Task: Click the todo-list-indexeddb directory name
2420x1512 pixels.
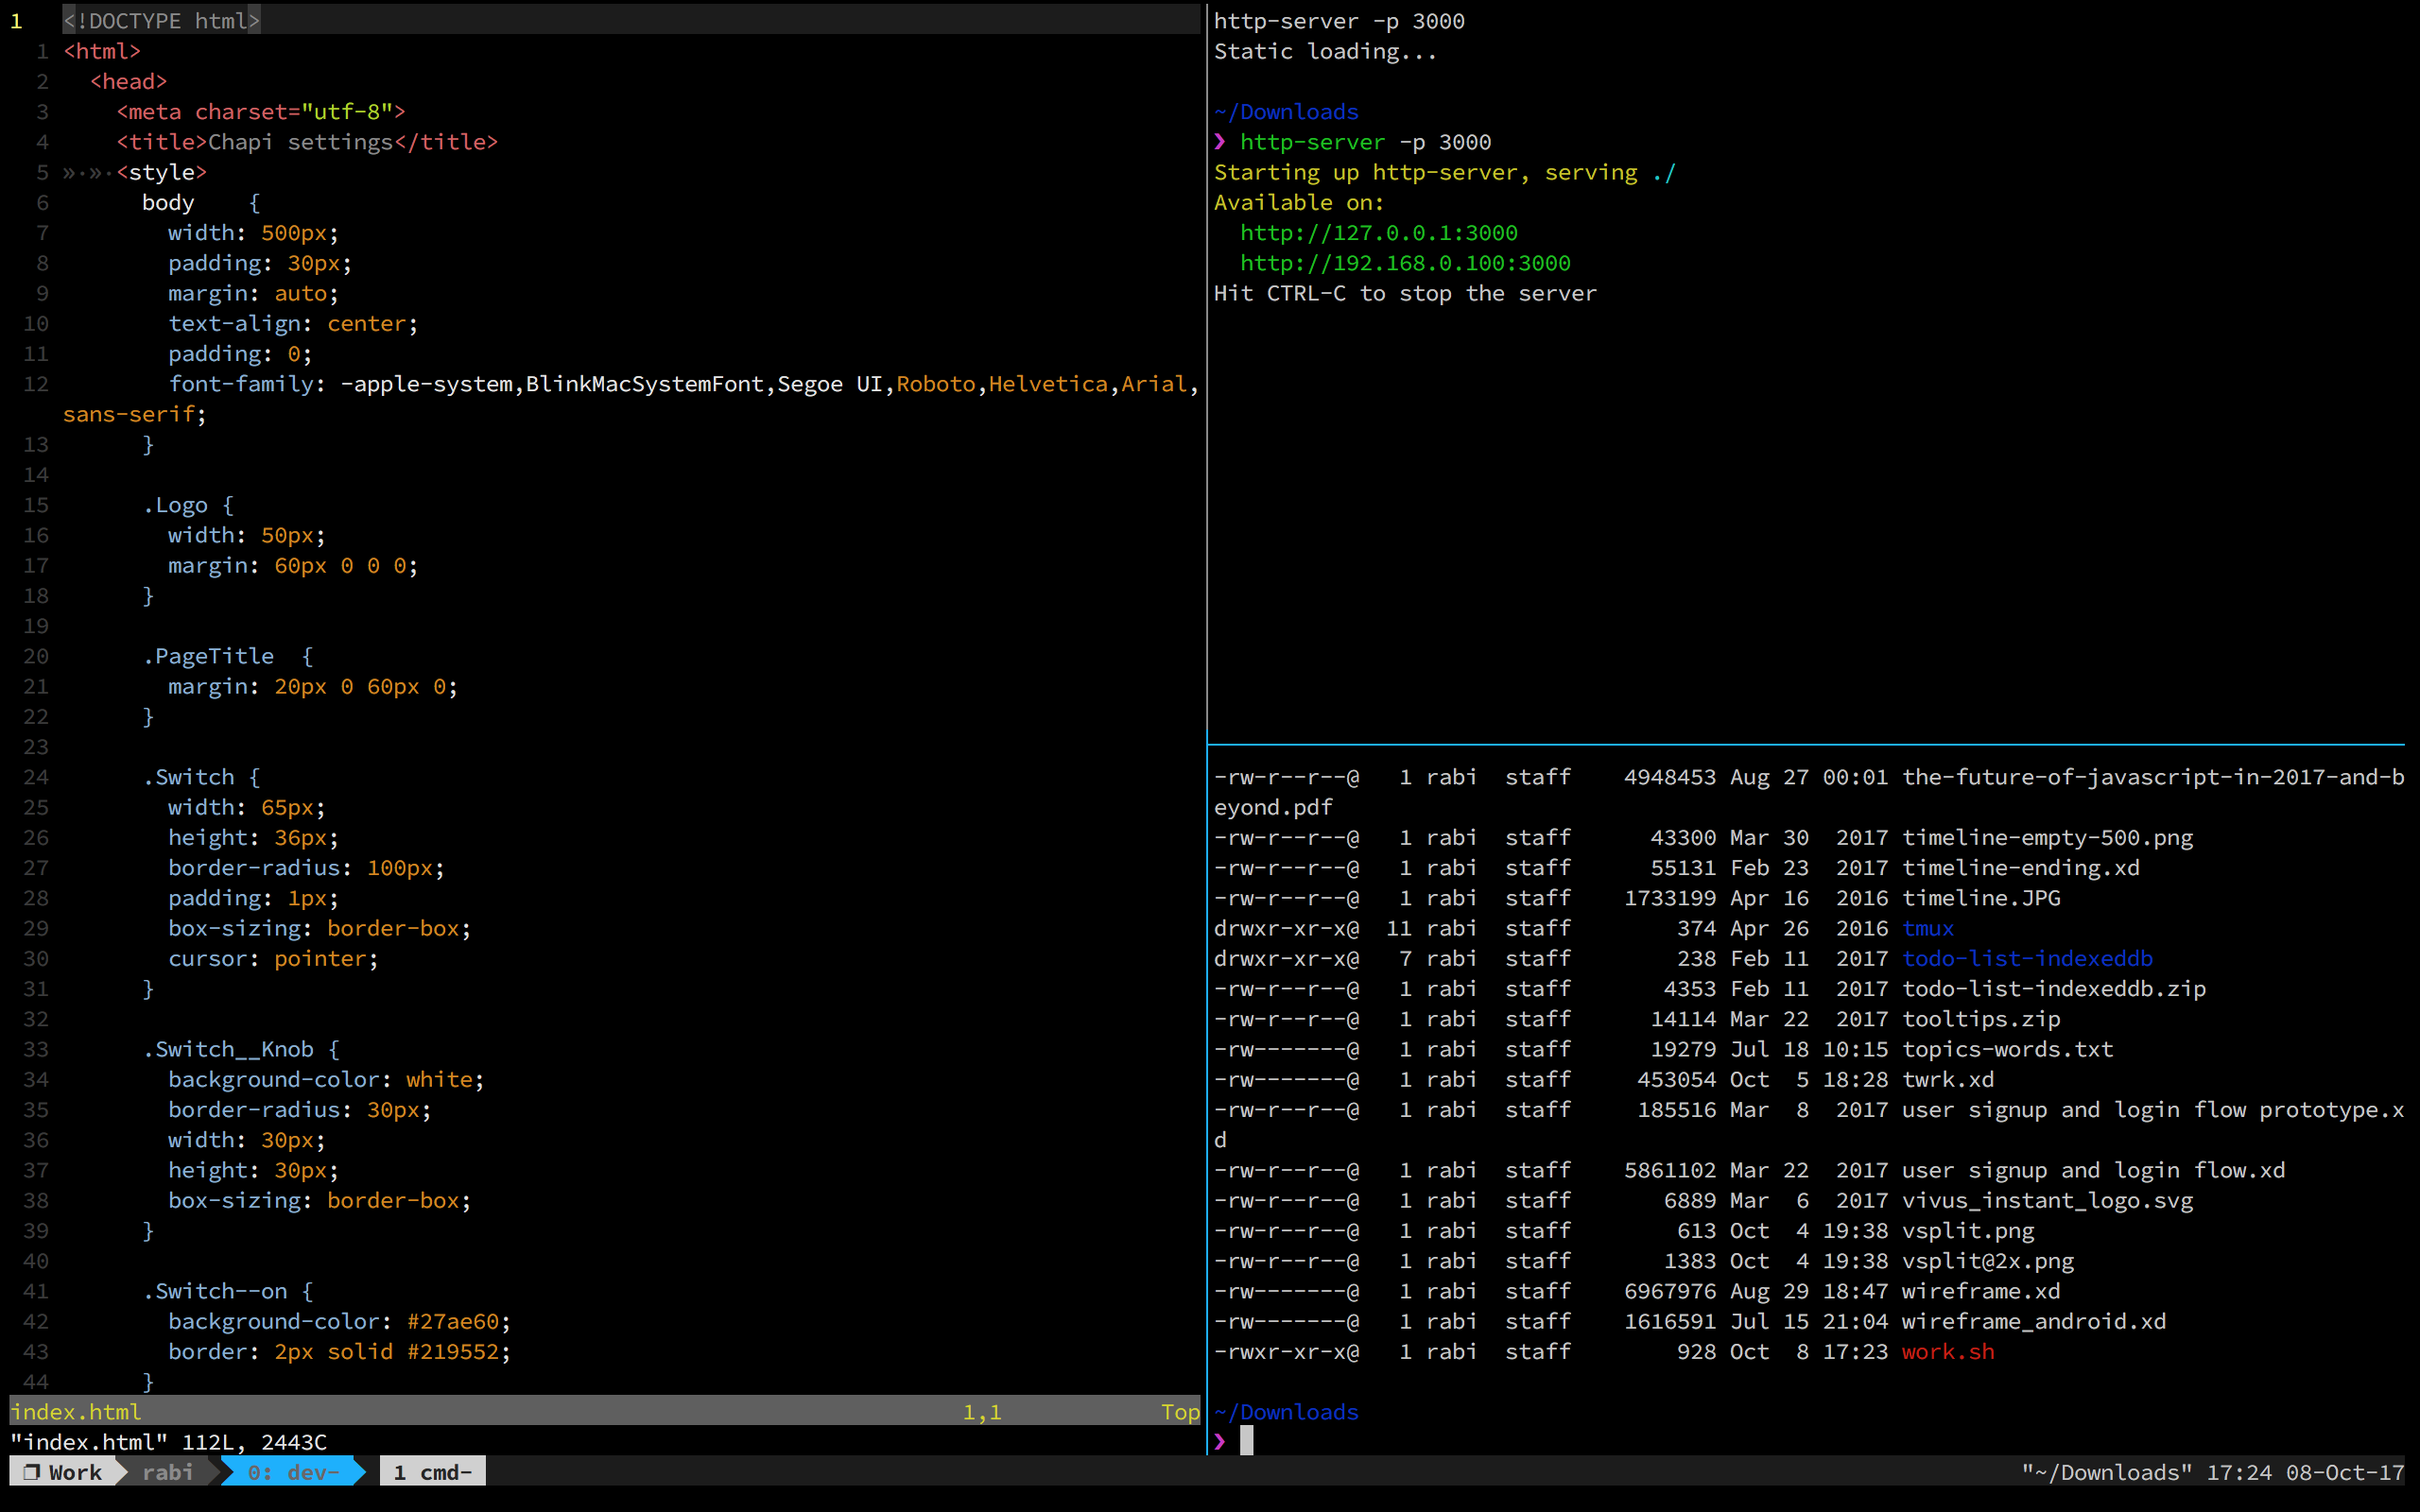Action: click(x=2026, y=958)
